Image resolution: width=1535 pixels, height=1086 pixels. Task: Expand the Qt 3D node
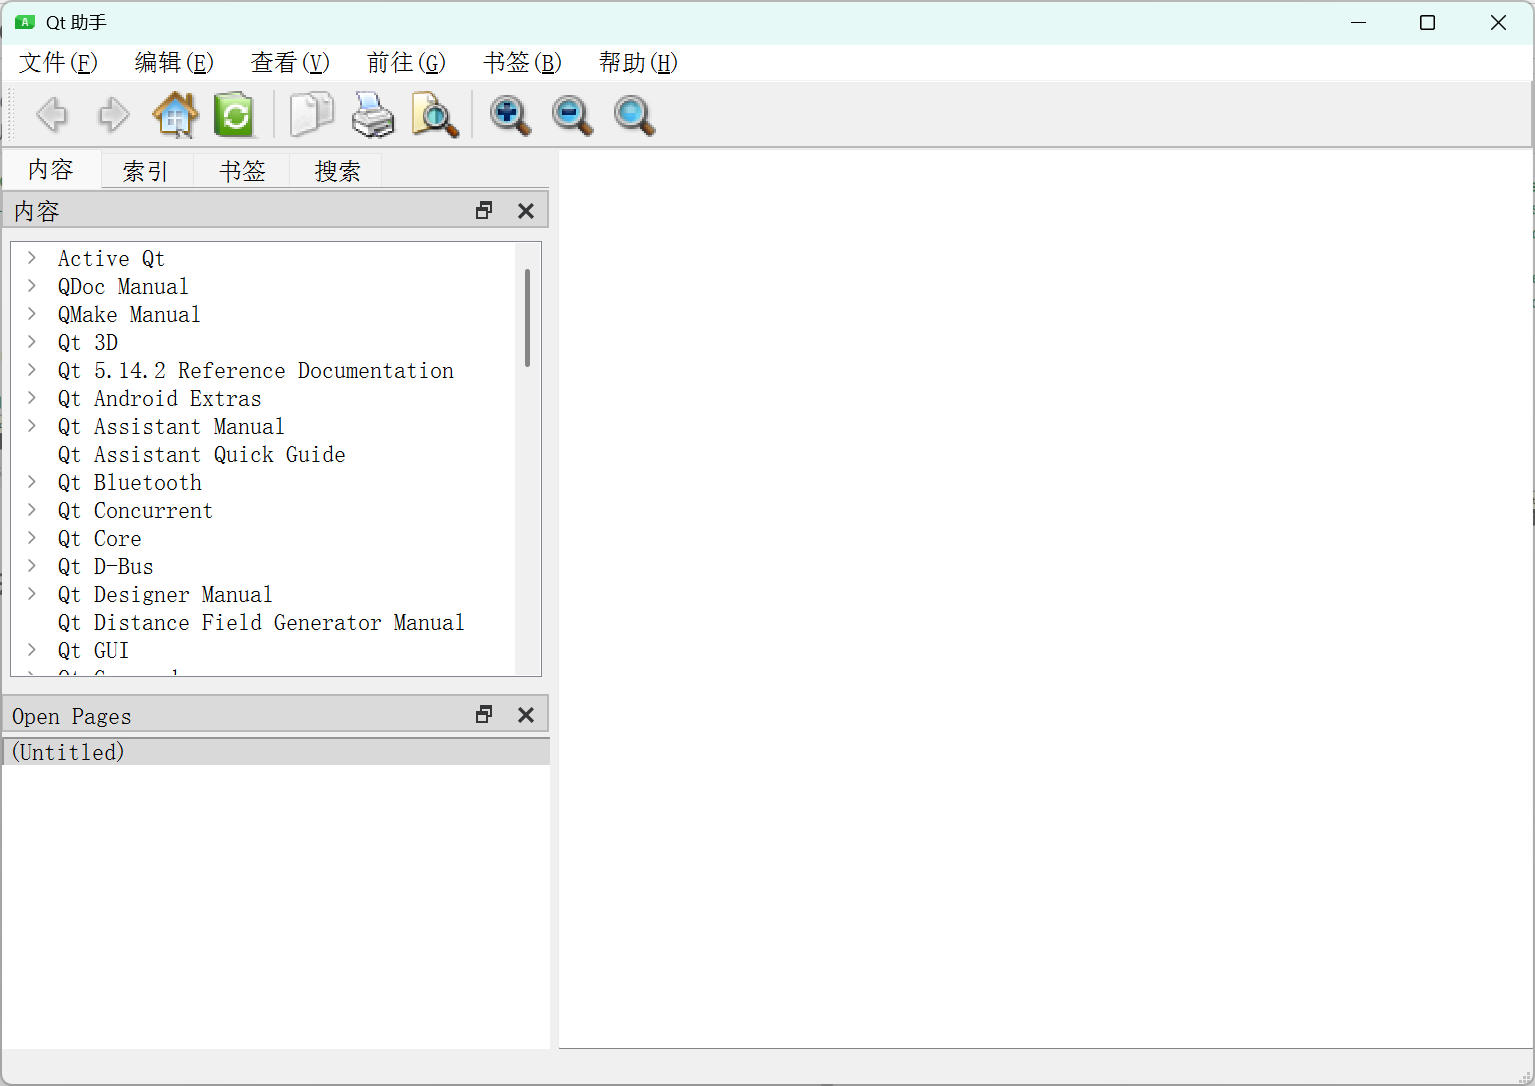click(32, 342)
